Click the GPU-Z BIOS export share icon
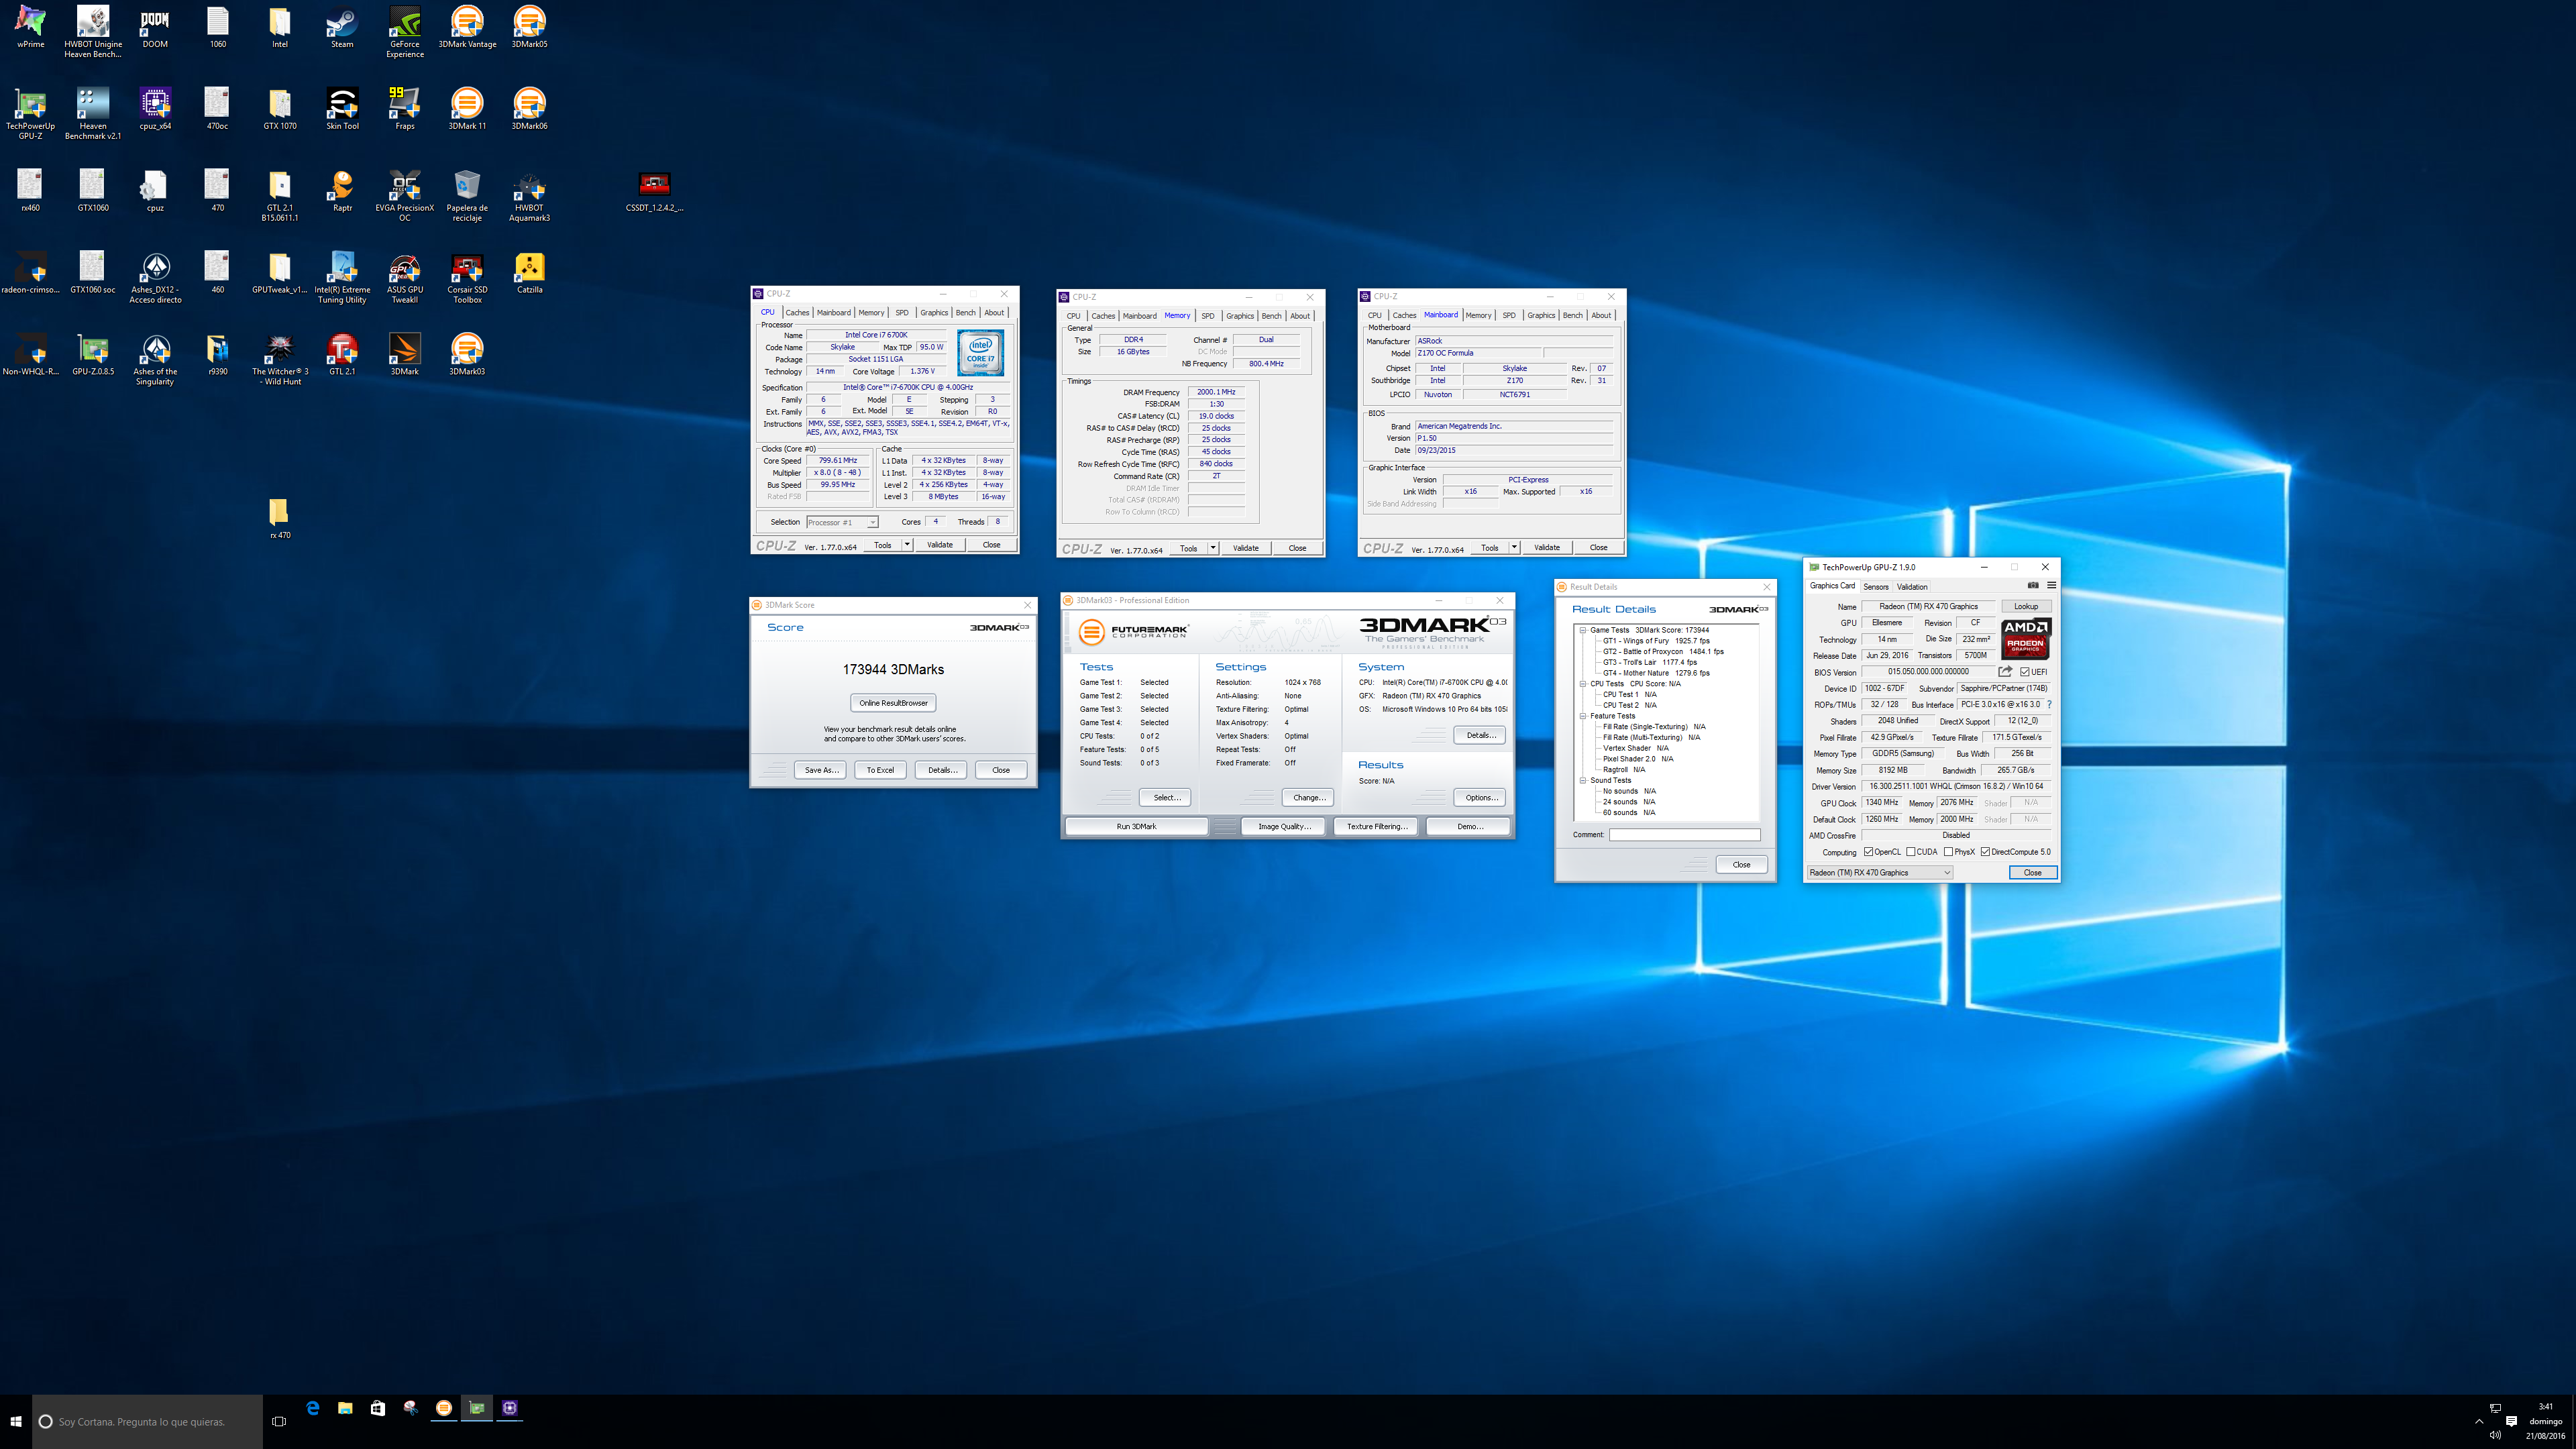The image size is (2576, 1449). [x=2005, y=672]
